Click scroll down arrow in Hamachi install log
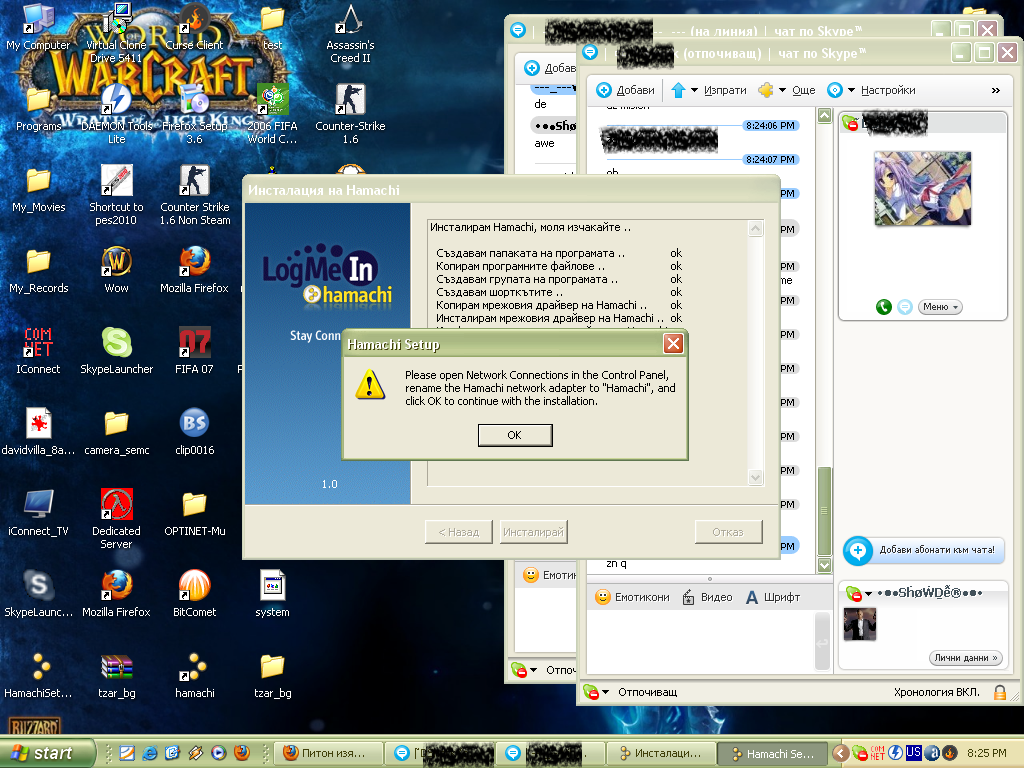The width and height of the screenshot is (1024, 768). [756, 477]
